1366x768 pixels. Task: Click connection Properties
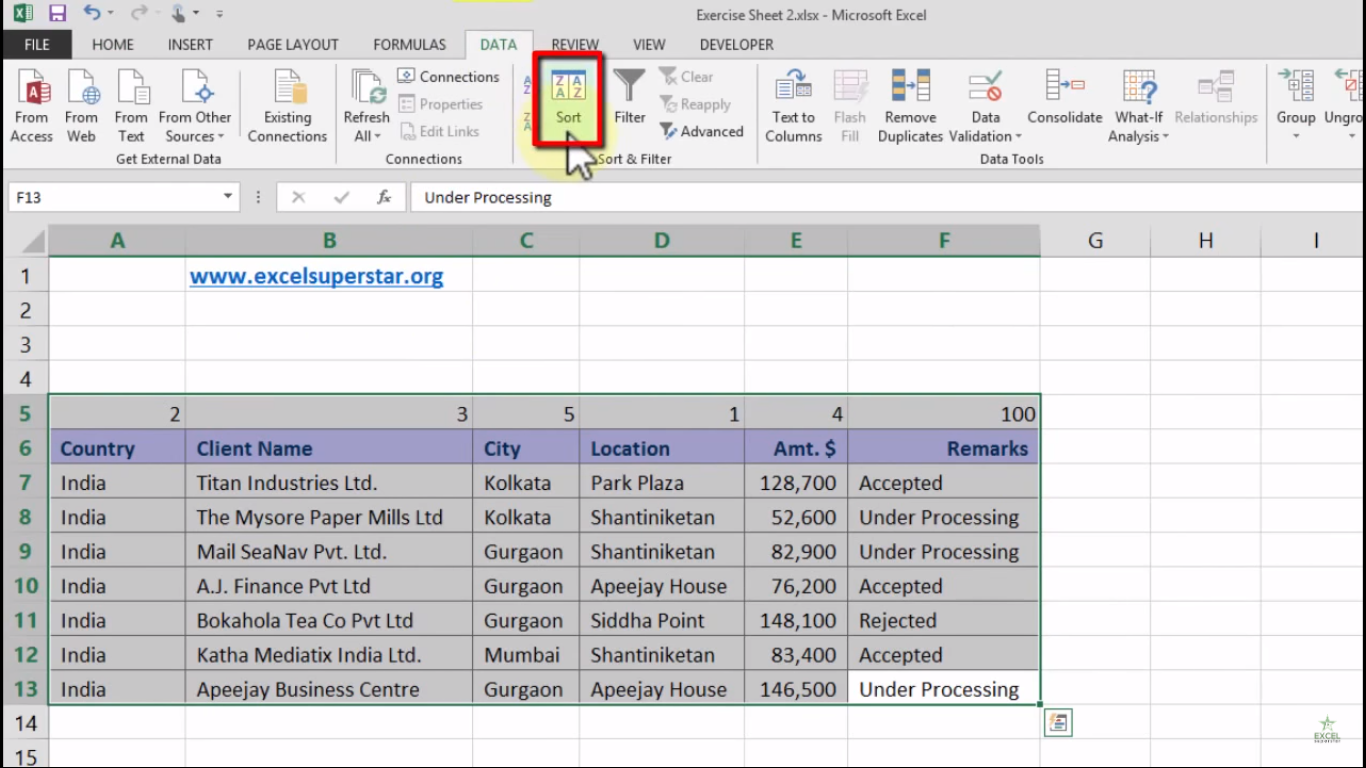pos(440,104)
